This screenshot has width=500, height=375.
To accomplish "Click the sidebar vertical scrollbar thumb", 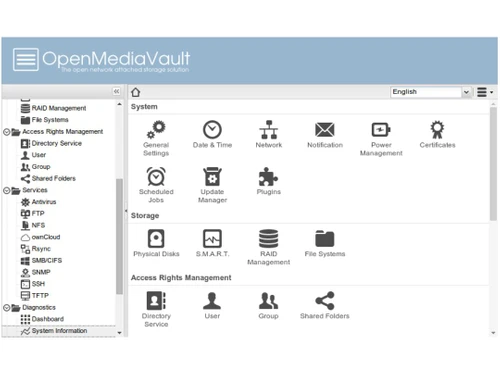I will tap(119, 237).
